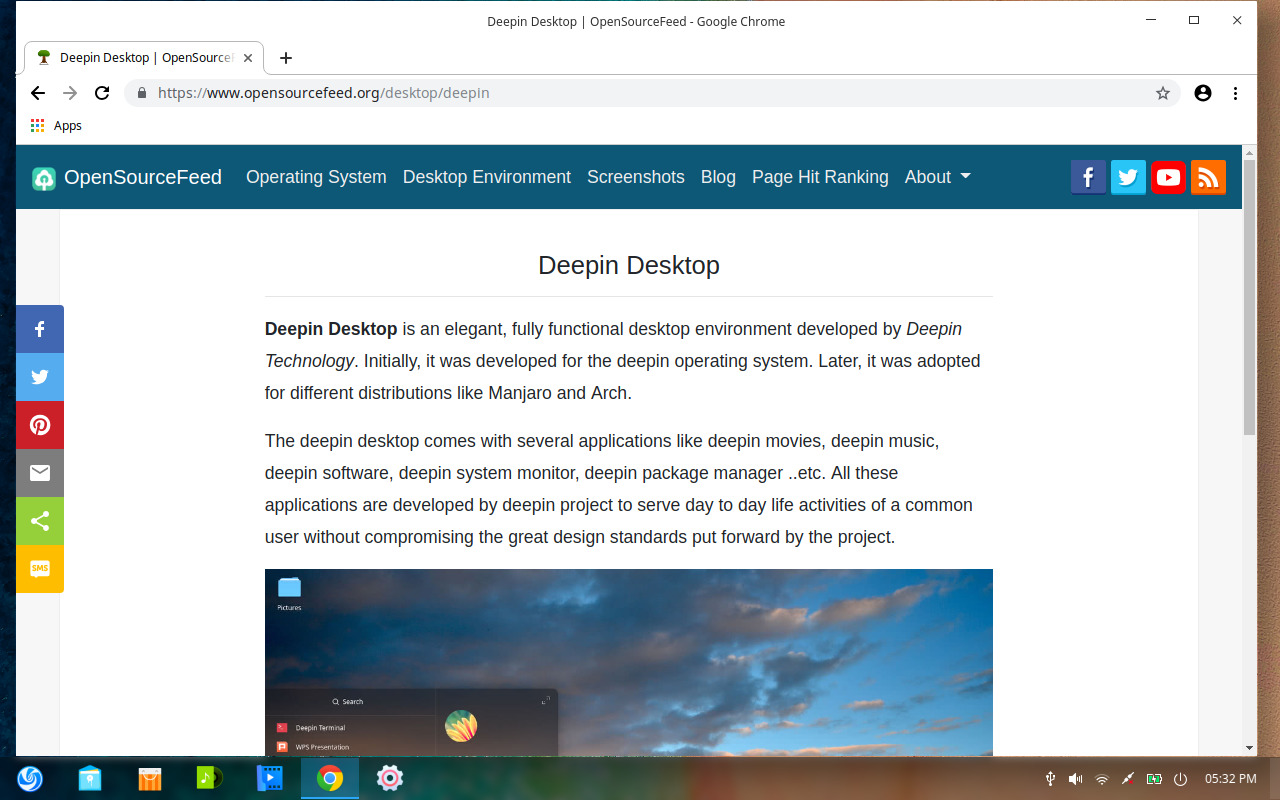Expand the About dropdown menu
The height and width of the screenshot is (800, 1280).
coord(937,177)
